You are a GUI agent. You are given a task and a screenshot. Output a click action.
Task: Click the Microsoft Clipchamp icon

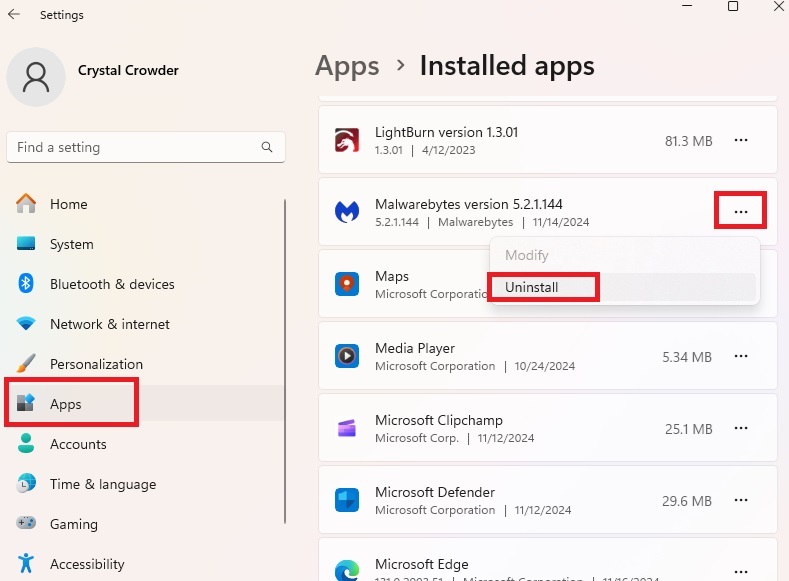pos(347,428)
